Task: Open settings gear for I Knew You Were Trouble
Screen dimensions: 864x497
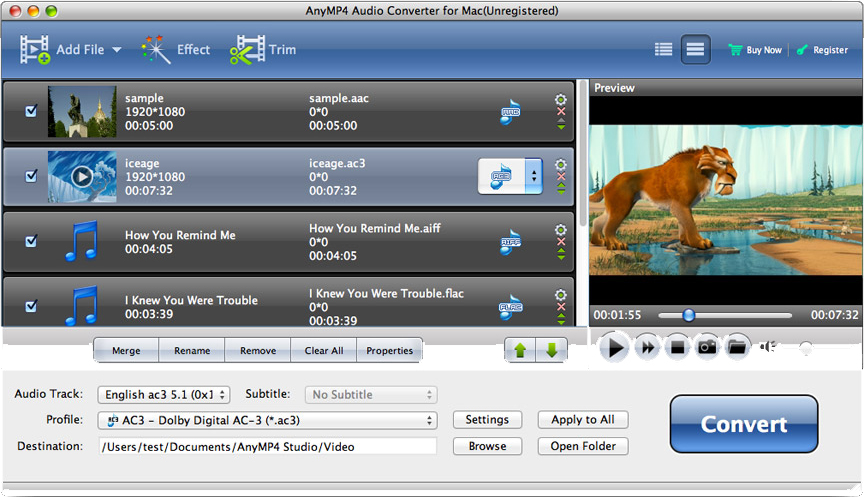Action: [560, 294]
